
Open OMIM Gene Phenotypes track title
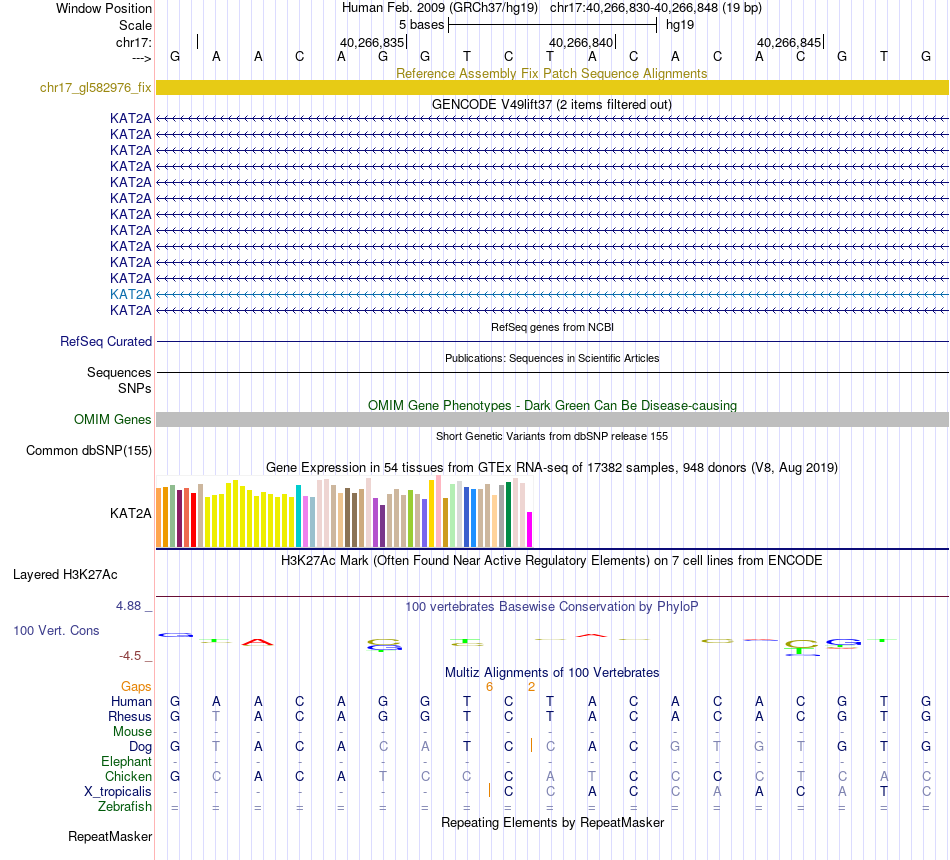click(x=552, y=405)
